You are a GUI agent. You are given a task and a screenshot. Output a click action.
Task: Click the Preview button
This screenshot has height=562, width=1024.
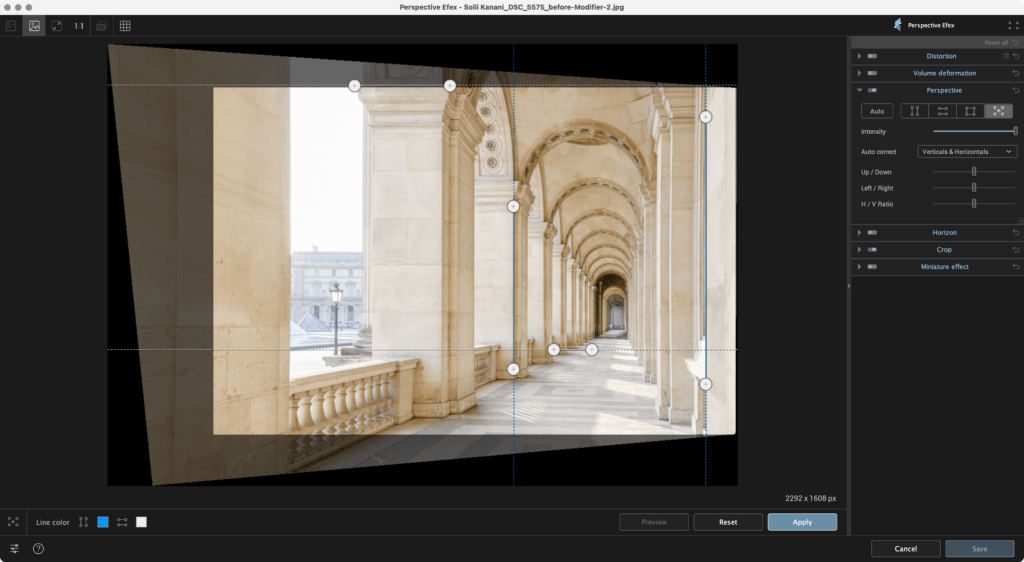654,522
